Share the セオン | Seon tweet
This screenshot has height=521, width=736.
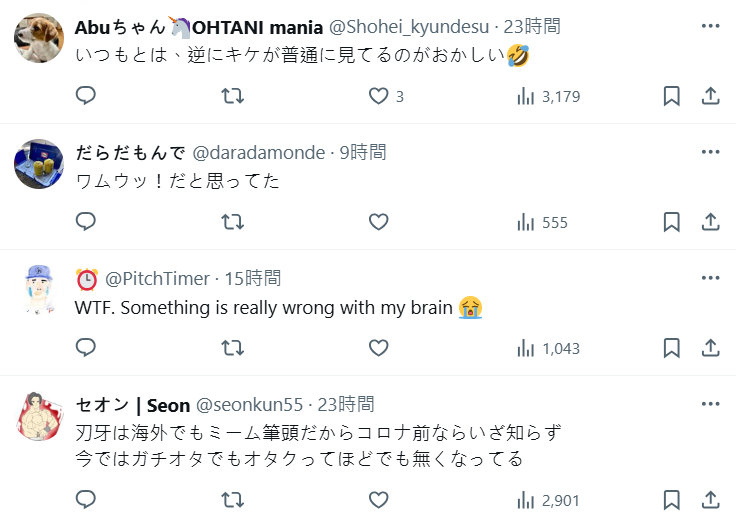pyautogui.click(x=711, y=500)
